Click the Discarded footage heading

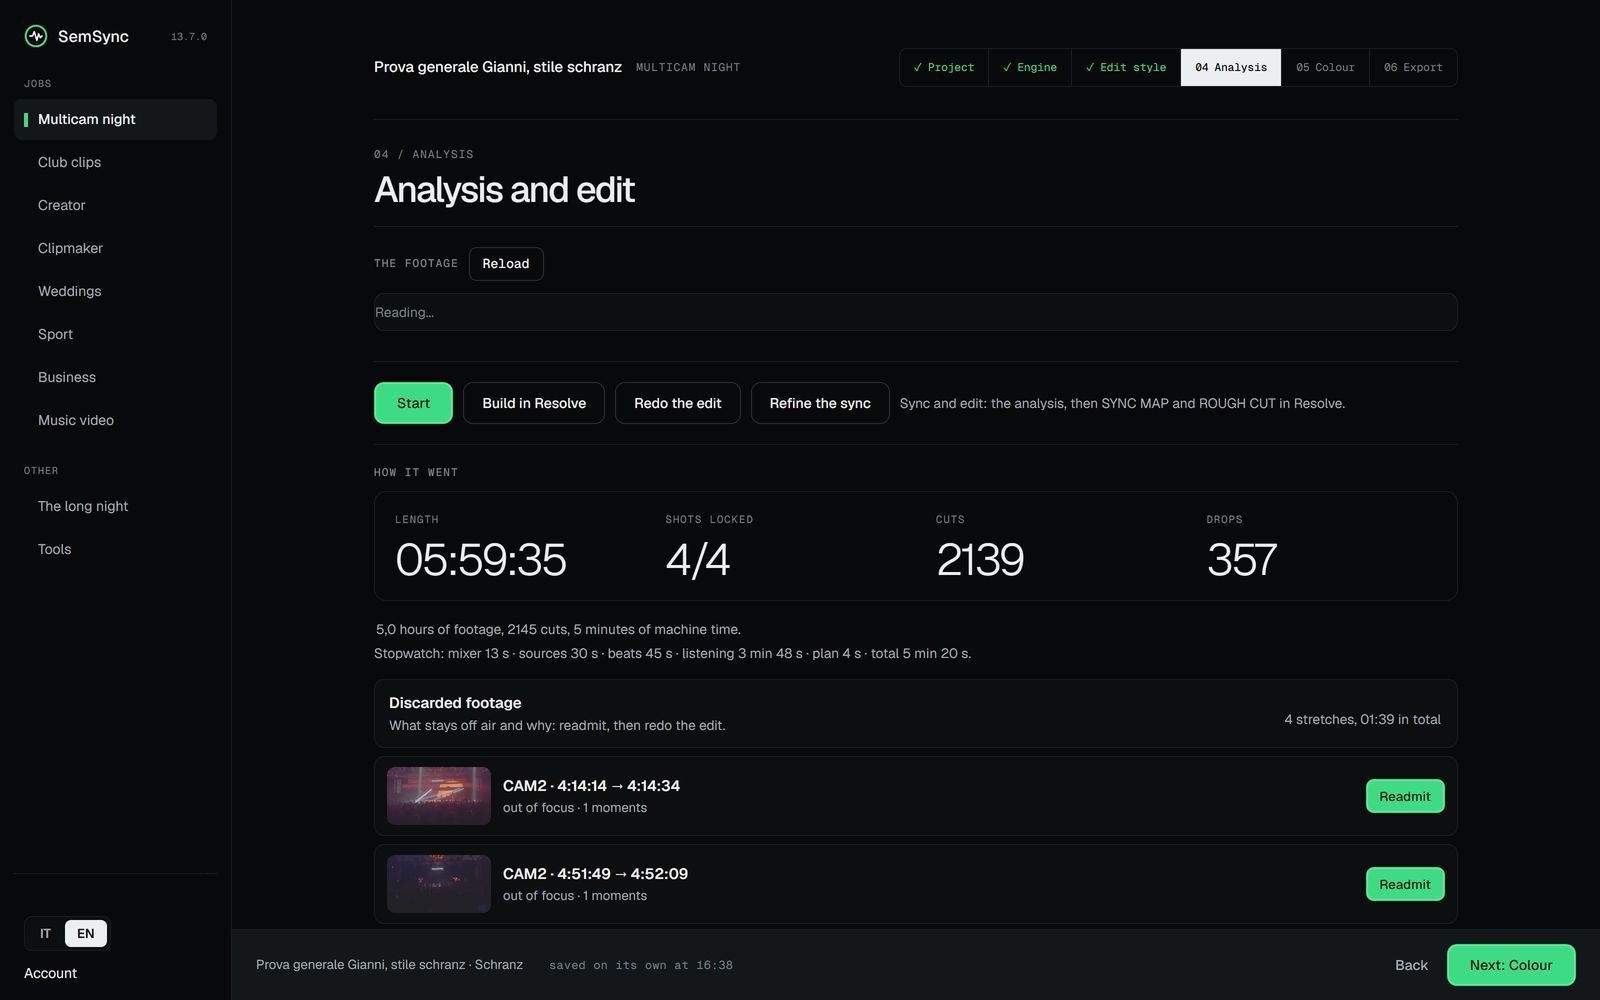pos(455,703)
